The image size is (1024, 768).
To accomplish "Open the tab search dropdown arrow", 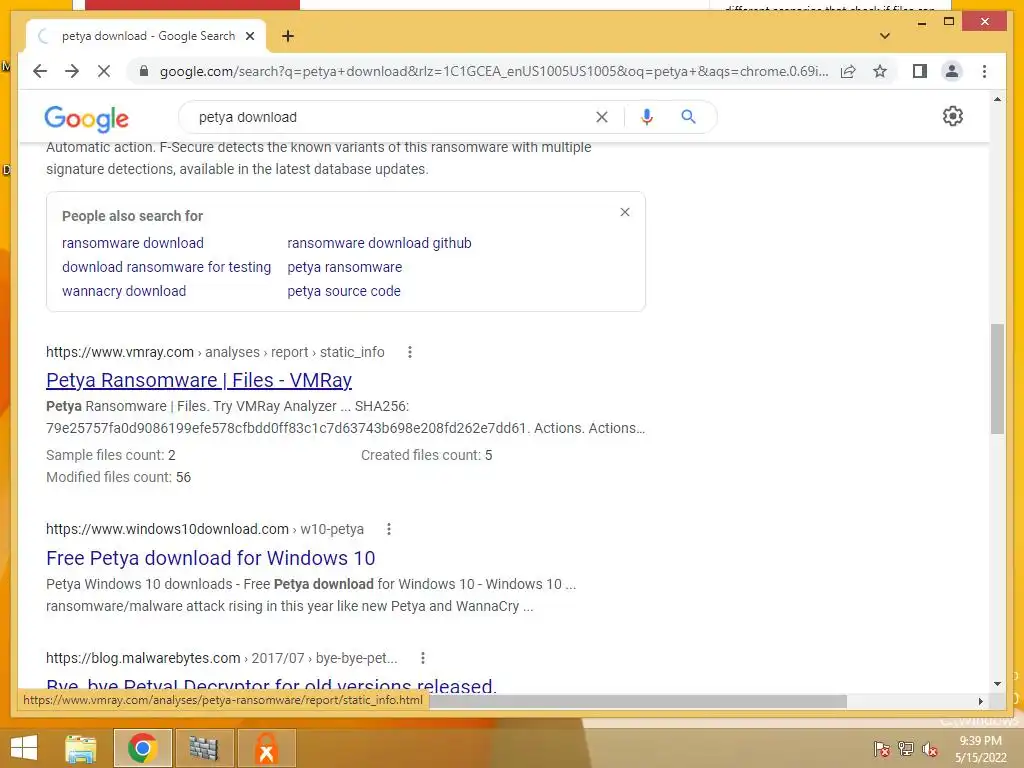I will coord(885,36).
